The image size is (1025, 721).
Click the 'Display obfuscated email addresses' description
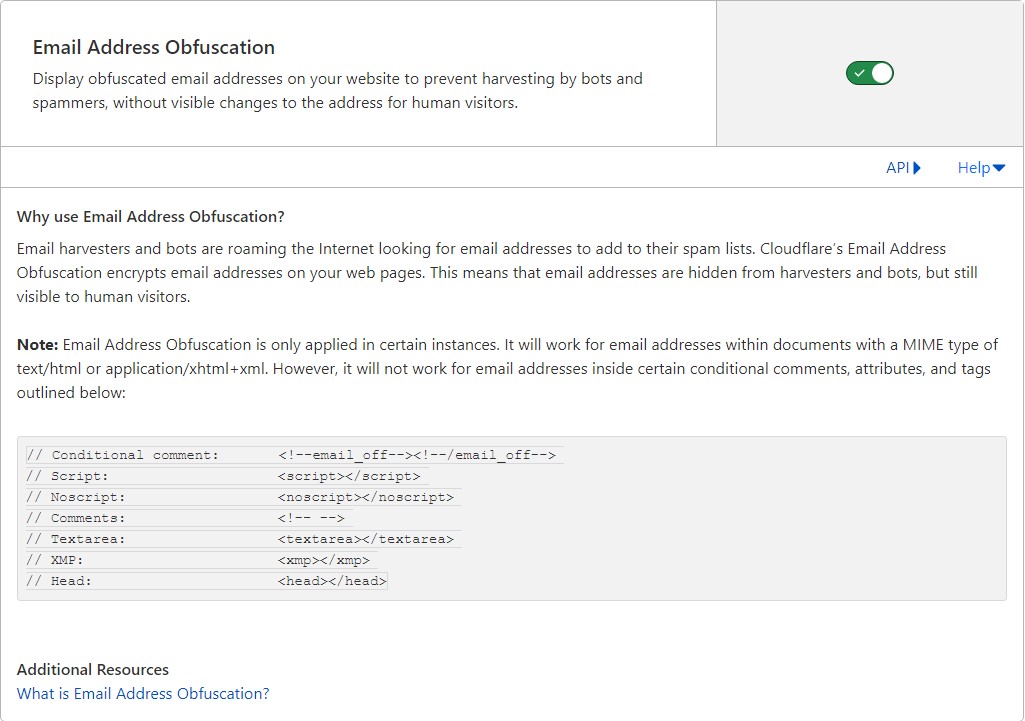[337, 91]
